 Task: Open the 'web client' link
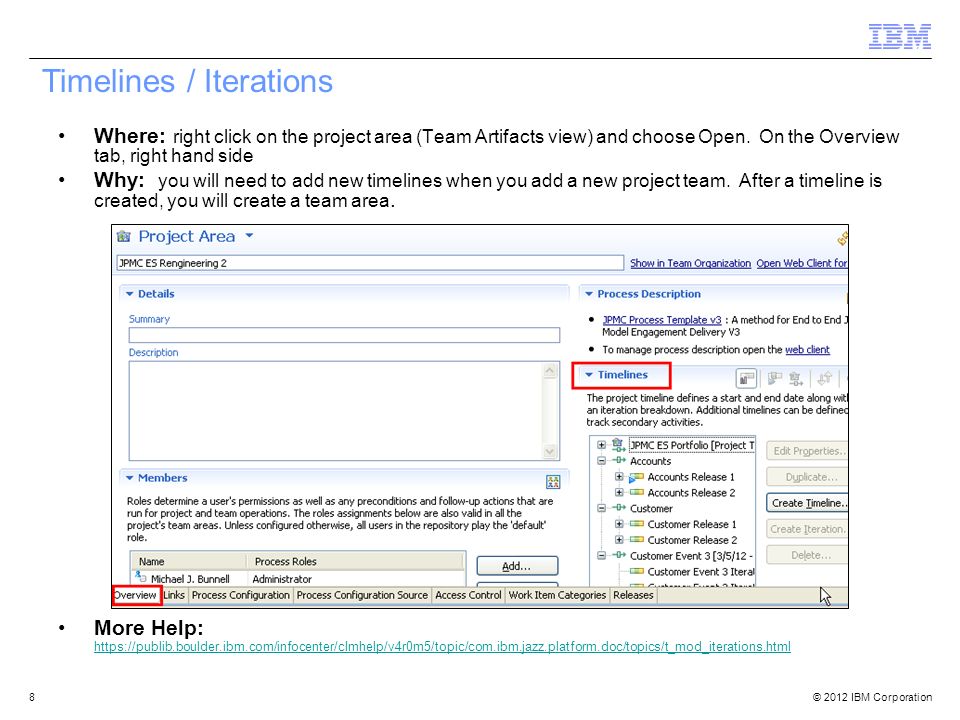[807, 350]
